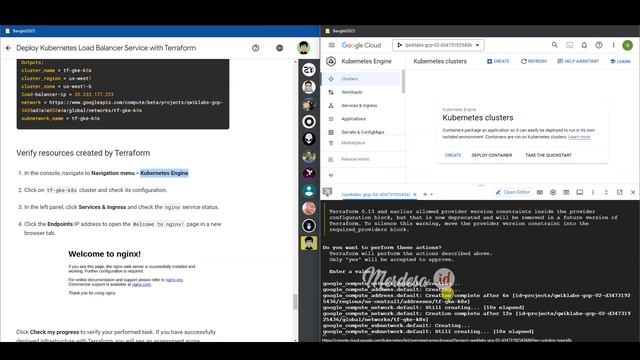Click the Kubernetes Engine product icon
Viewport: 640px width, 360px height.
click(x=331, y=61)
